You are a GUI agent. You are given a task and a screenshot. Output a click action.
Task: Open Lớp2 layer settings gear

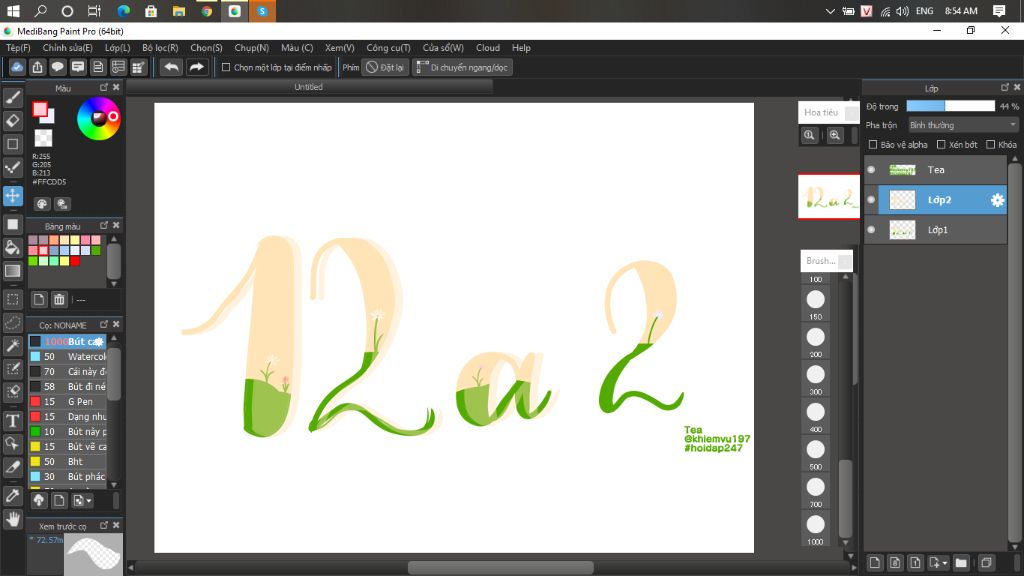997,200
